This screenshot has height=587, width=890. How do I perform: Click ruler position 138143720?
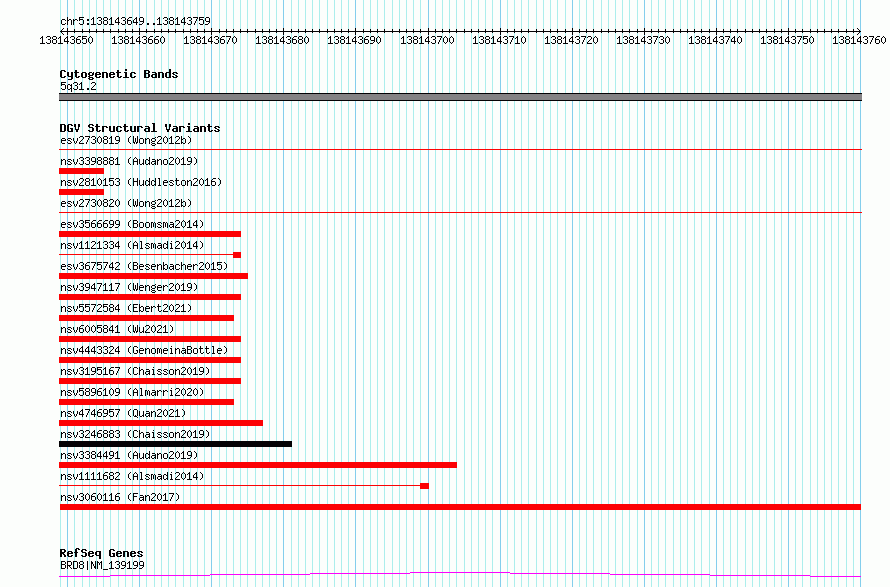tap(572, 40)
